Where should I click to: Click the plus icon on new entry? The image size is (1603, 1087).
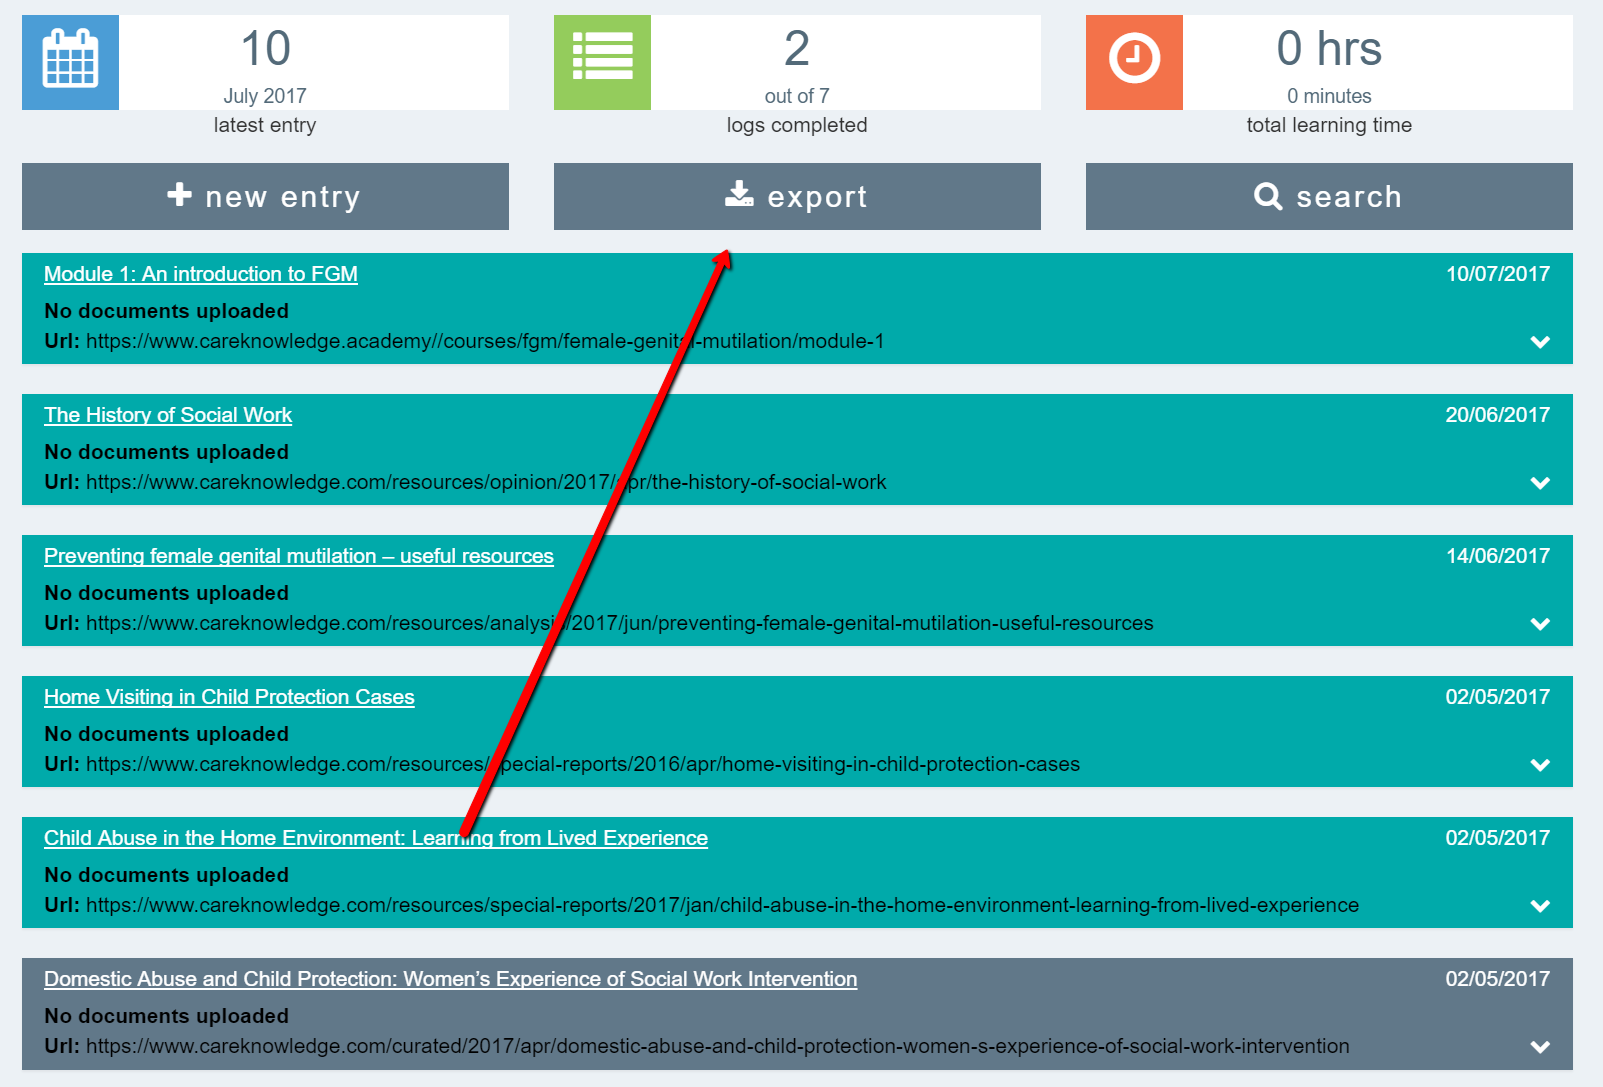click(x=179, y=195)
